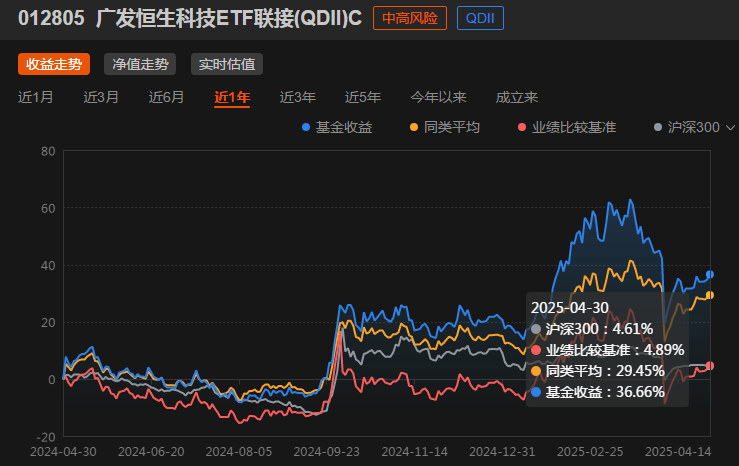Toggle 基金收益 legend series
The image size is (739, 466).
pyautogui.click(x=337, y=127)
